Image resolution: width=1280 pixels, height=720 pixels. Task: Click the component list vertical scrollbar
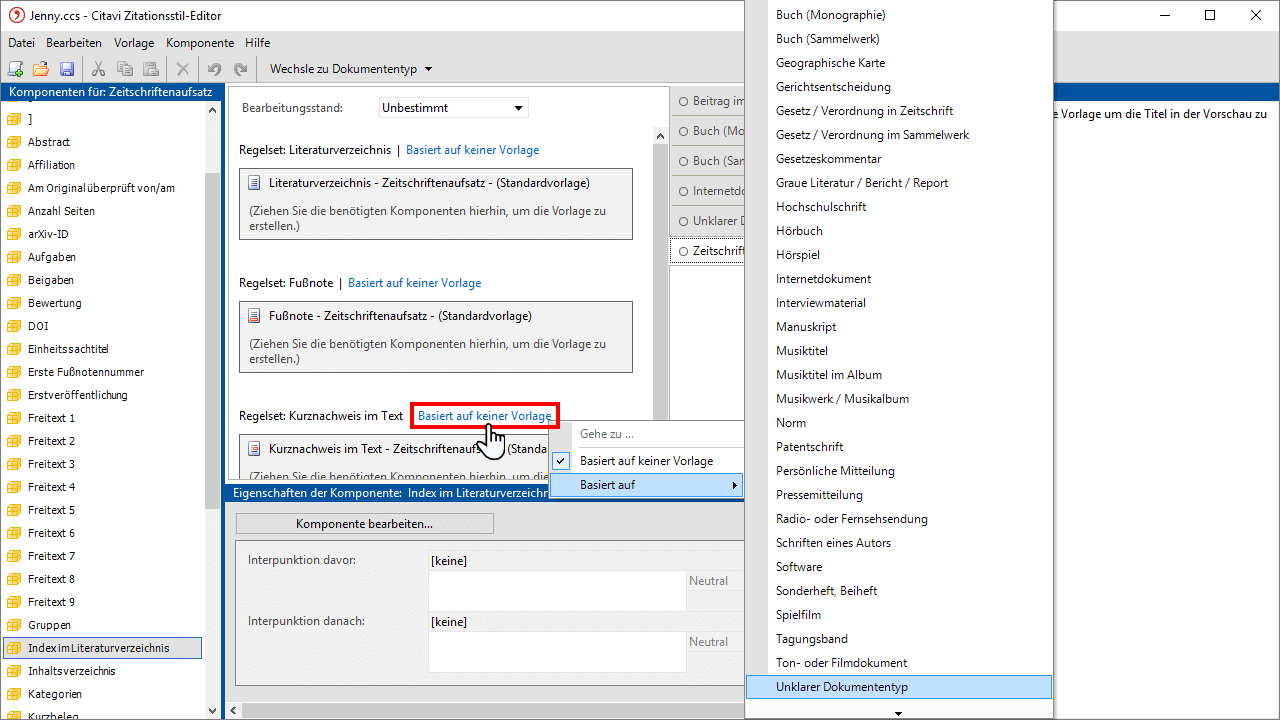(x=212, y=400)
